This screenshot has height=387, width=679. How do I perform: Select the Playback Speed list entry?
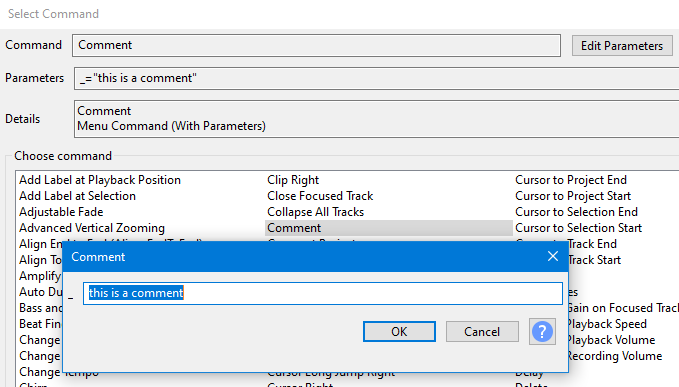tap(607, 324)
